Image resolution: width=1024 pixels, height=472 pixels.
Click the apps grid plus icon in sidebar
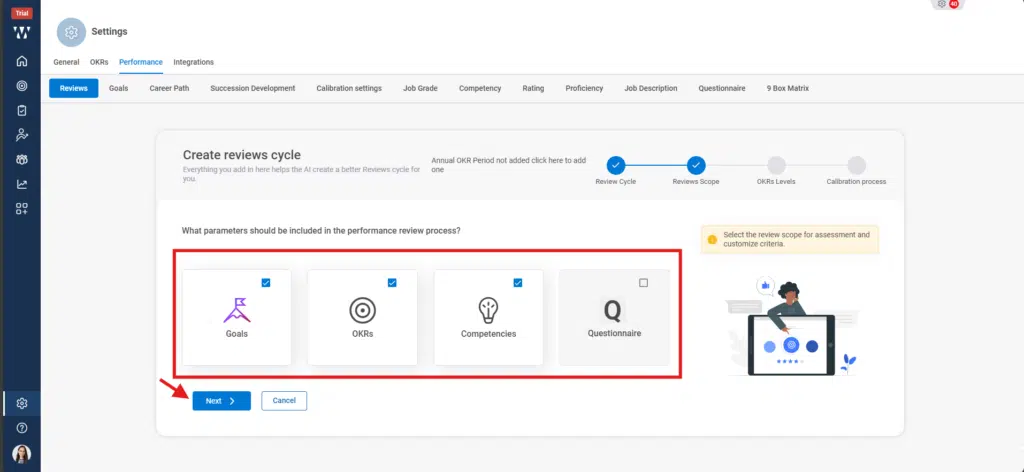tap(21, 208)
